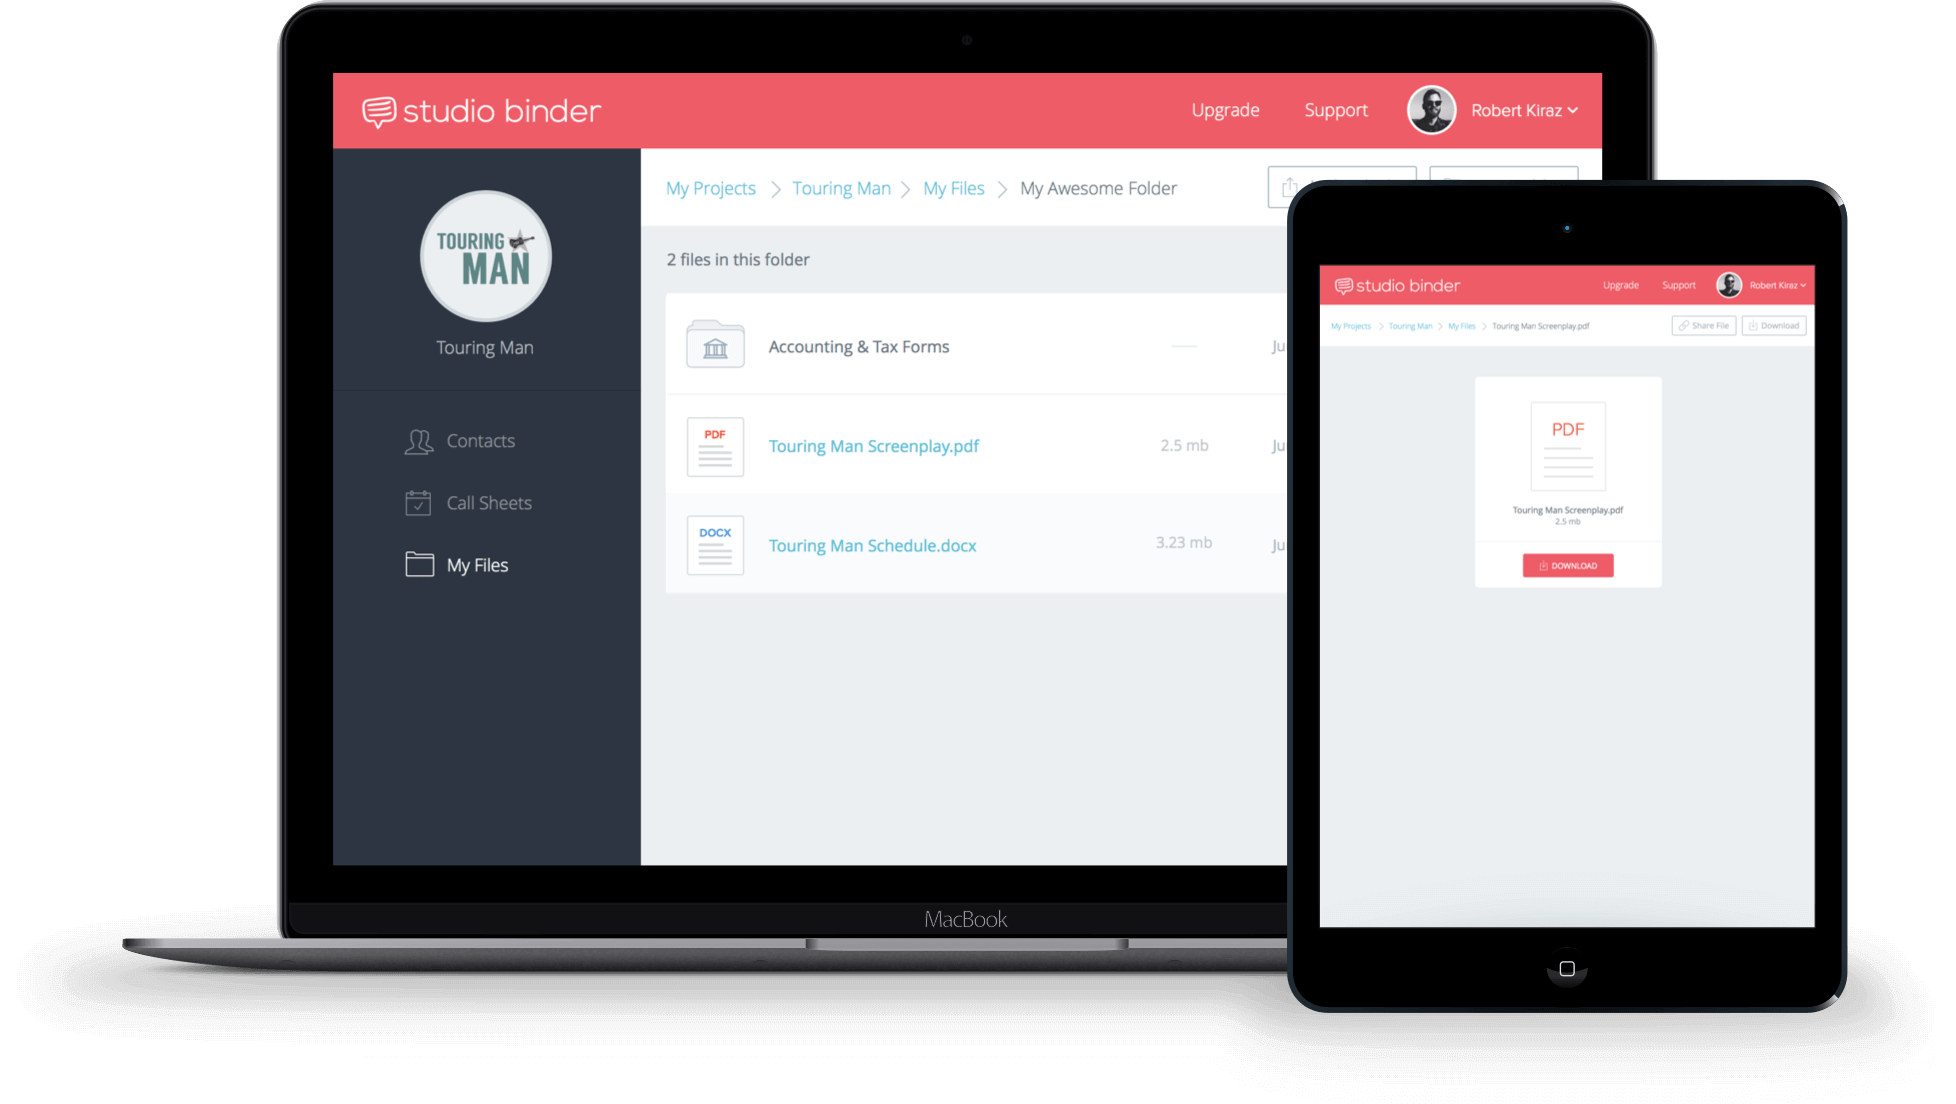This screenshot has width=1956, height=1104.
Task: Click the Download button on tablet view
Action: click(x=1565, y=565)
